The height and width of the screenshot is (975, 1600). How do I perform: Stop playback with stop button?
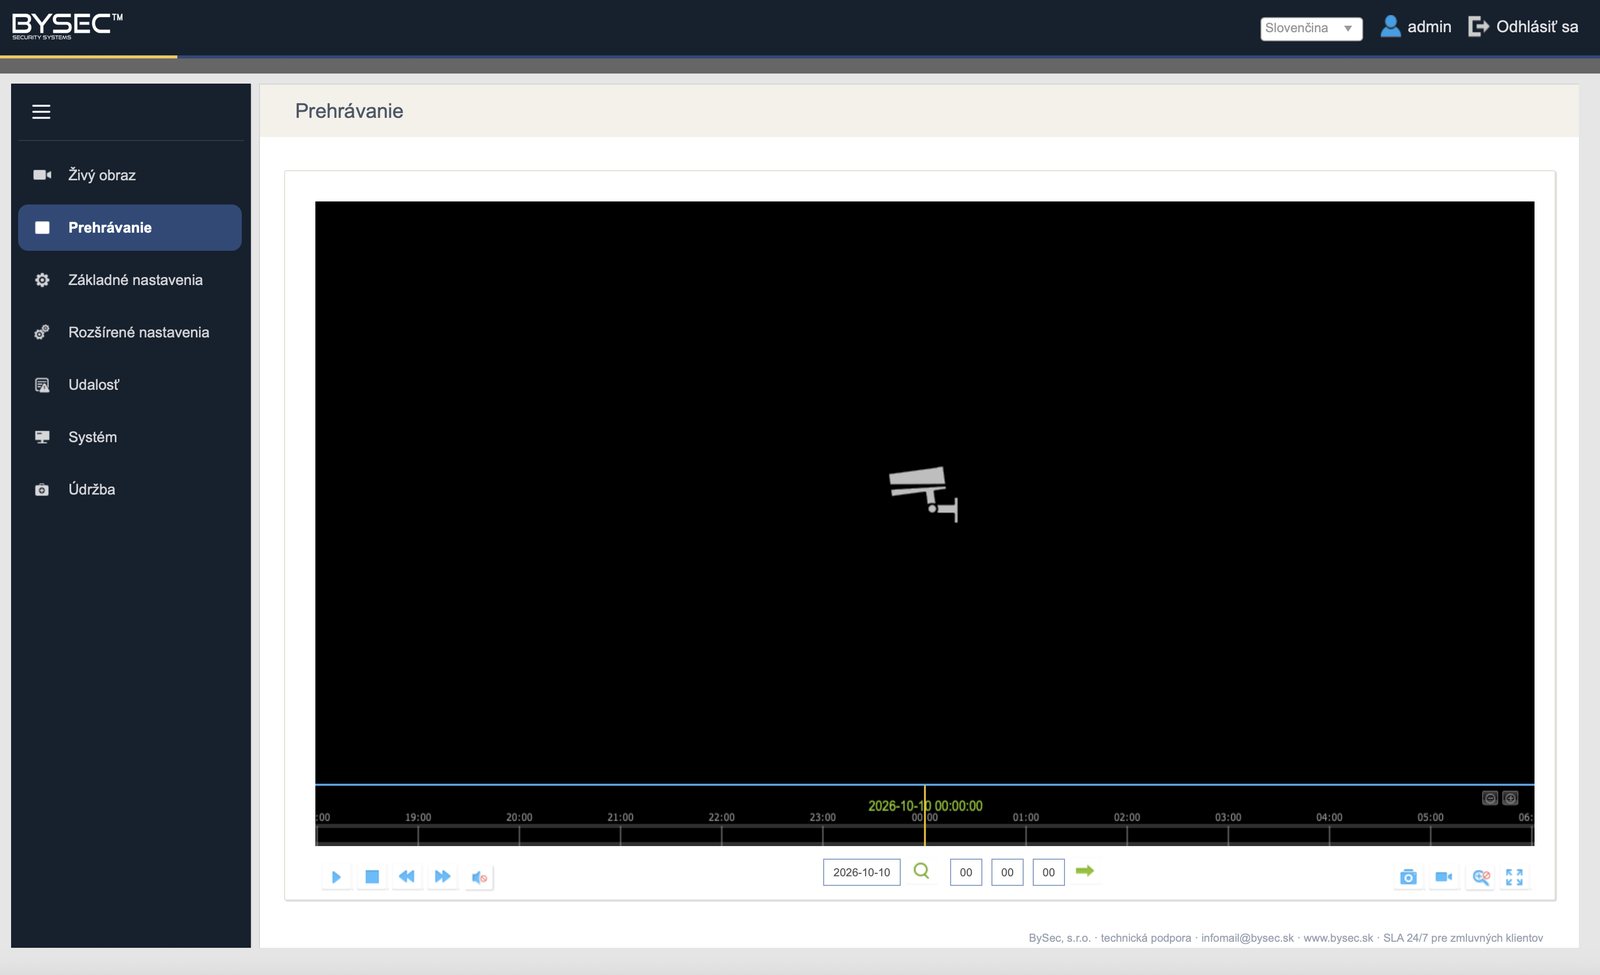tap(372, 877)
